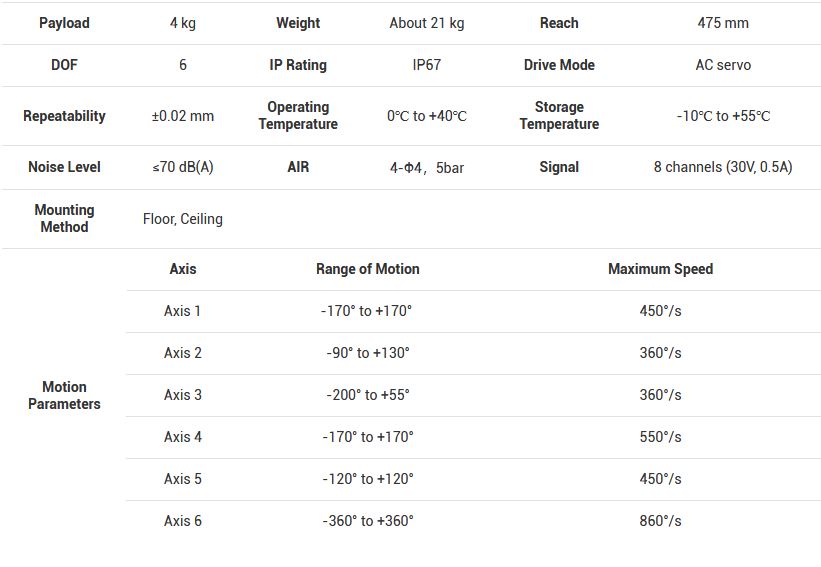Click the 'About 21 kg' weight value
The image size is (821, 567).
point(427,23)
